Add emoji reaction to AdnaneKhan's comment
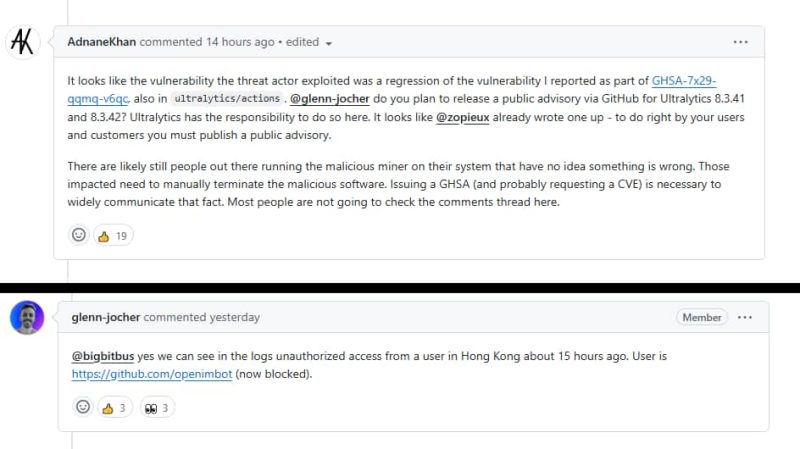 point(78,235)
